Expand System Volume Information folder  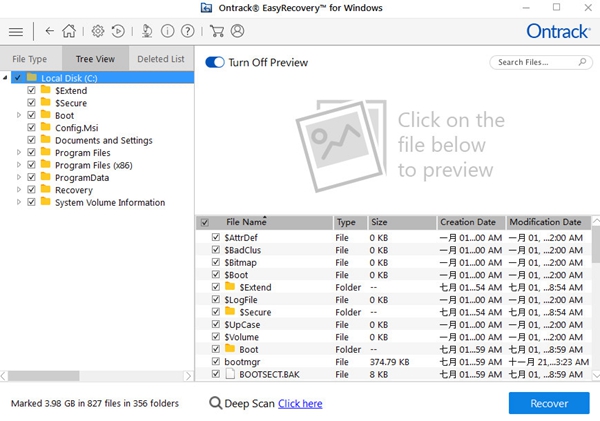[19, 202]
